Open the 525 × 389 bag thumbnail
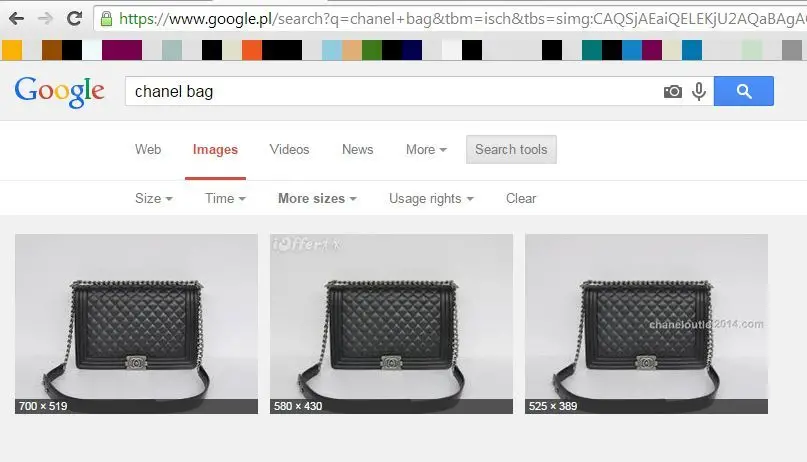The width and height of the screenshot is (807, 462). point(646,324)
